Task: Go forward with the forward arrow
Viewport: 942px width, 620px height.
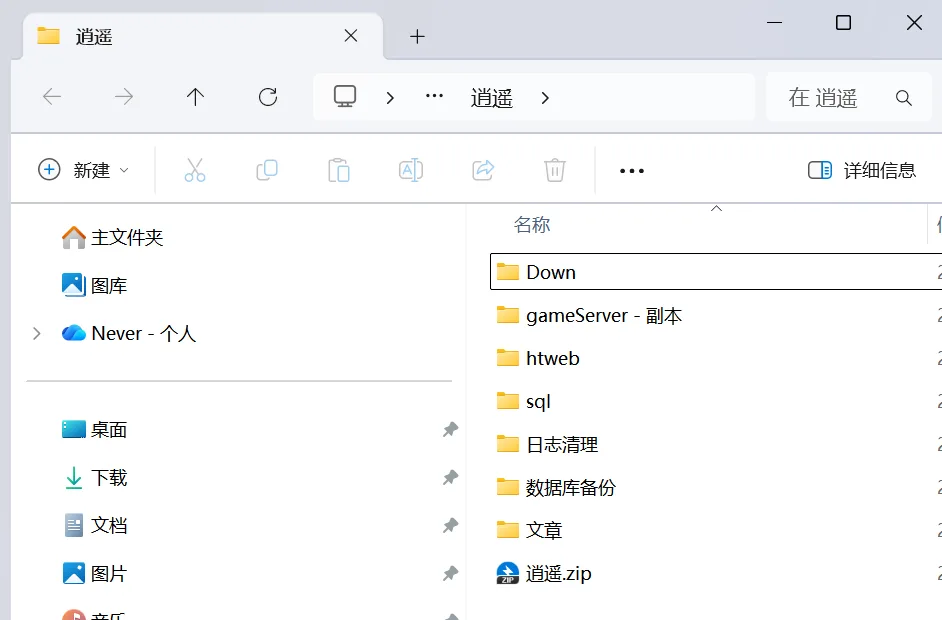Action: (124, 97)
